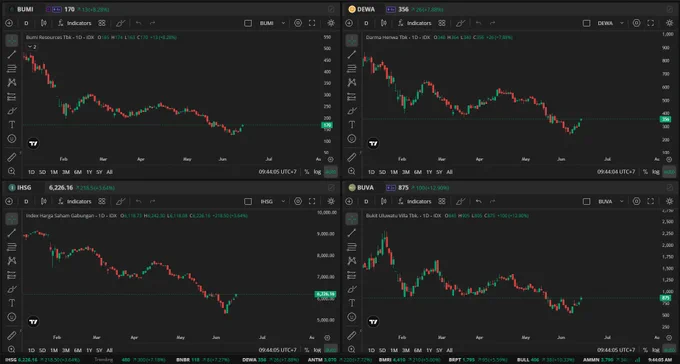
Task: Toggle percent scale on BUMI chart
Action: coord(307,172)
